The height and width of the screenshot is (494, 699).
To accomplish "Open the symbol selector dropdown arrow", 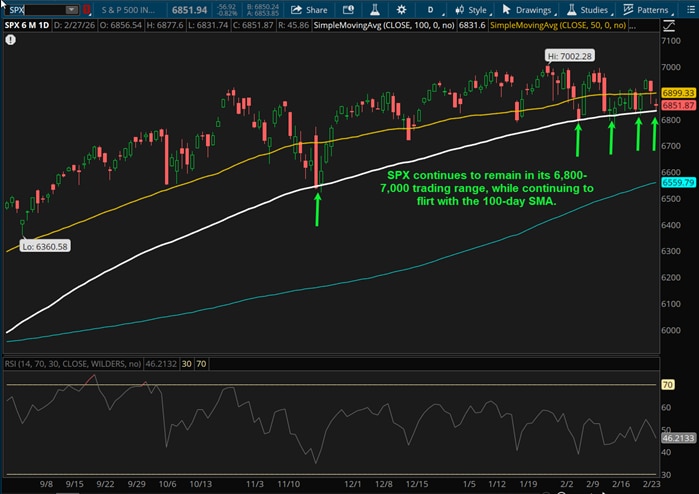I will 71,10.
